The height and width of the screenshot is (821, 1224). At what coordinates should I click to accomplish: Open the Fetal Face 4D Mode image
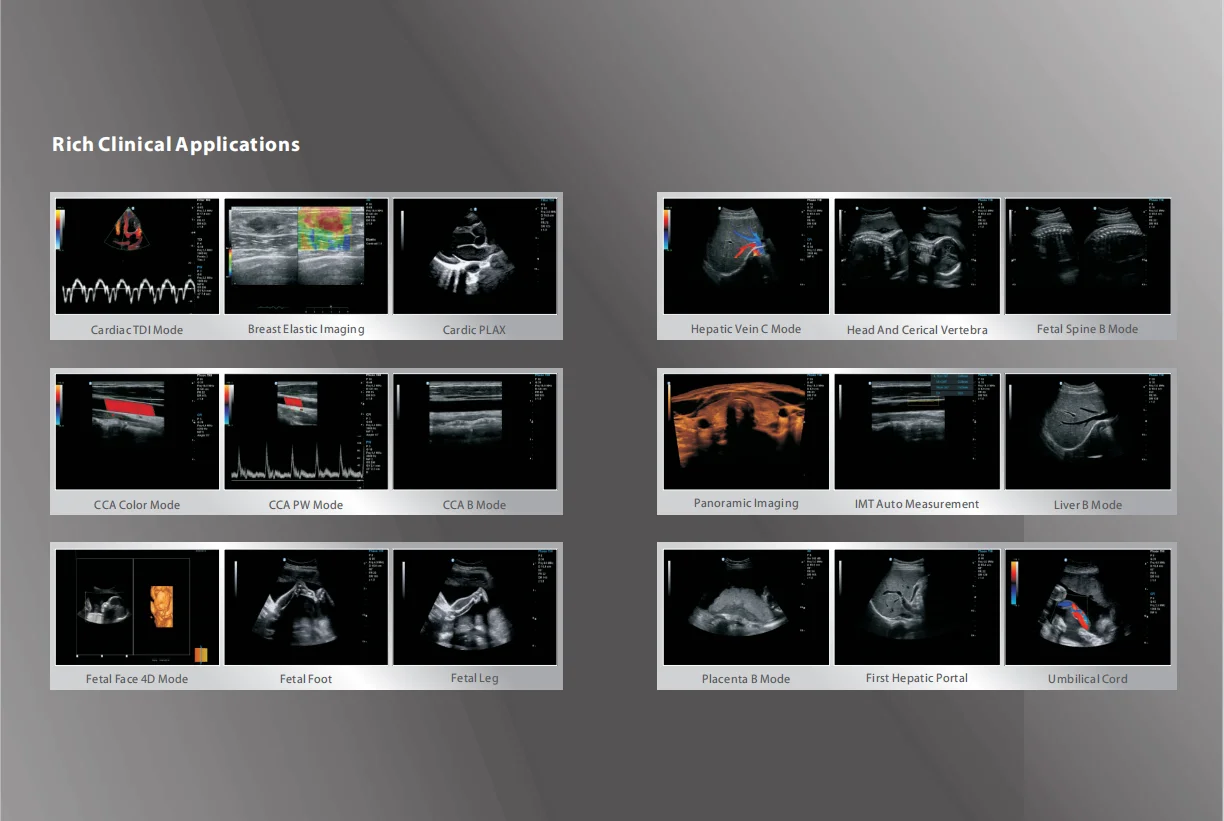[x=137, y=607]
